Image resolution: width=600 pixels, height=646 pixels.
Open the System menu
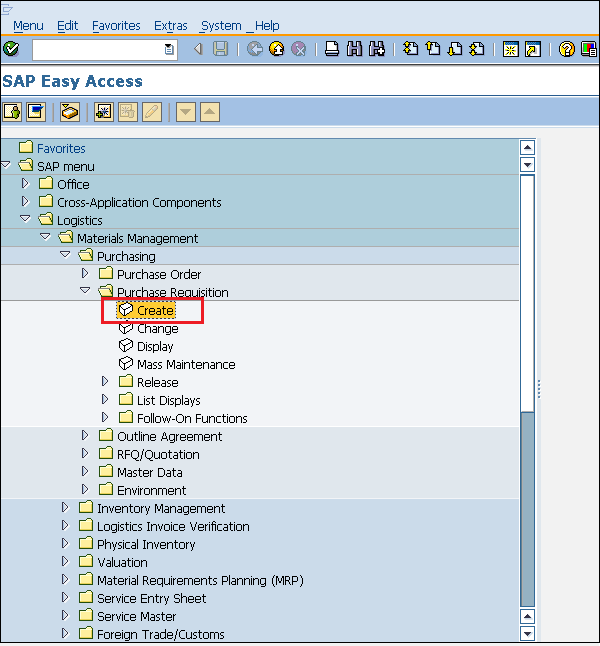point(221,26)
